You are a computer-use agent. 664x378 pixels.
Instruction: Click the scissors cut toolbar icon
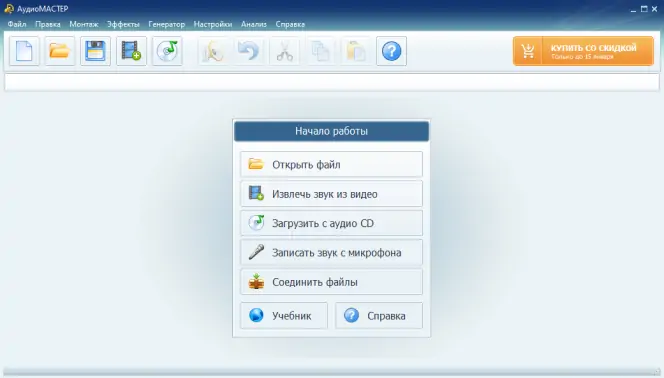(x=285, y=51)
